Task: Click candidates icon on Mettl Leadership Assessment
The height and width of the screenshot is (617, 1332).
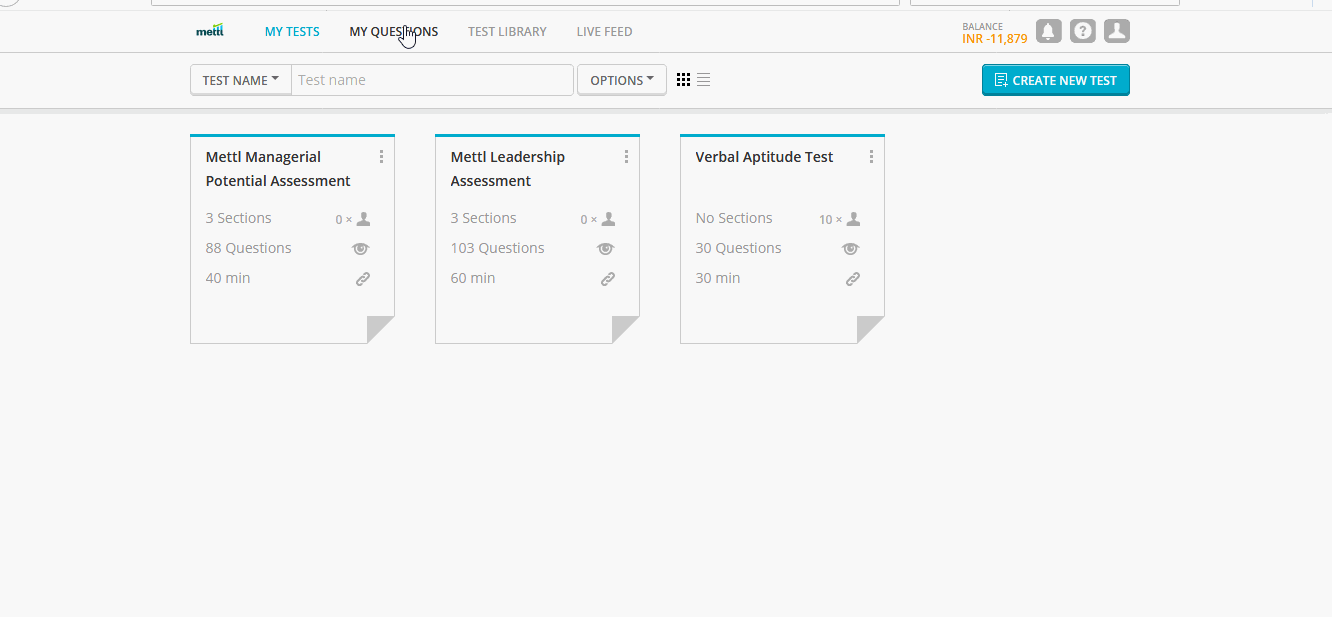Action: coord(608,219)
